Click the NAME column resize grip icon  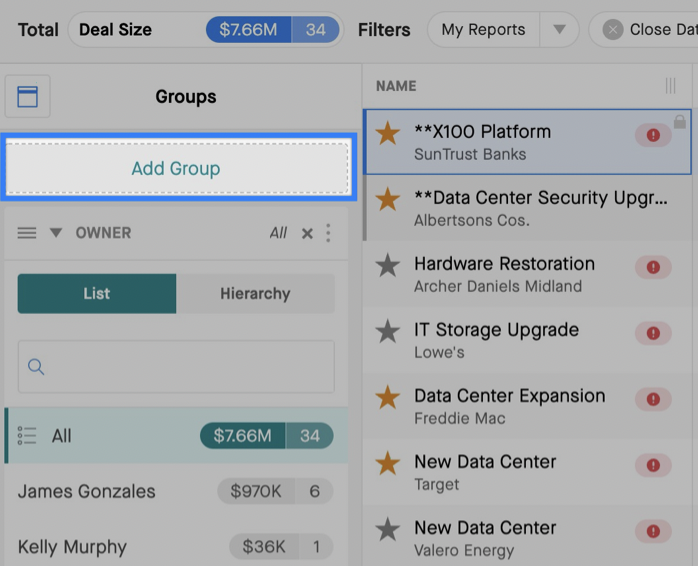pyautogui.click(x=670, y=86)
